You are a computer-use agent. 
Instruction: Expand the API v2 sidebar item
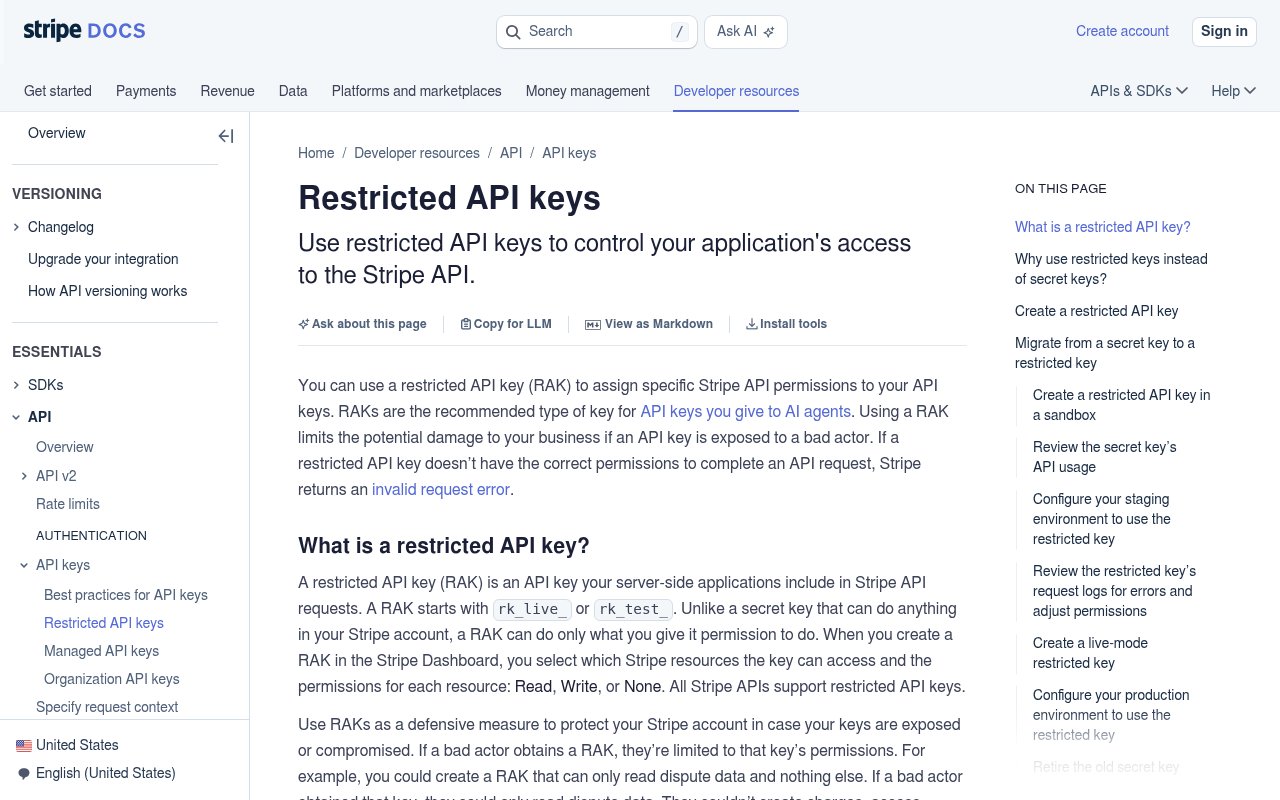24,476
